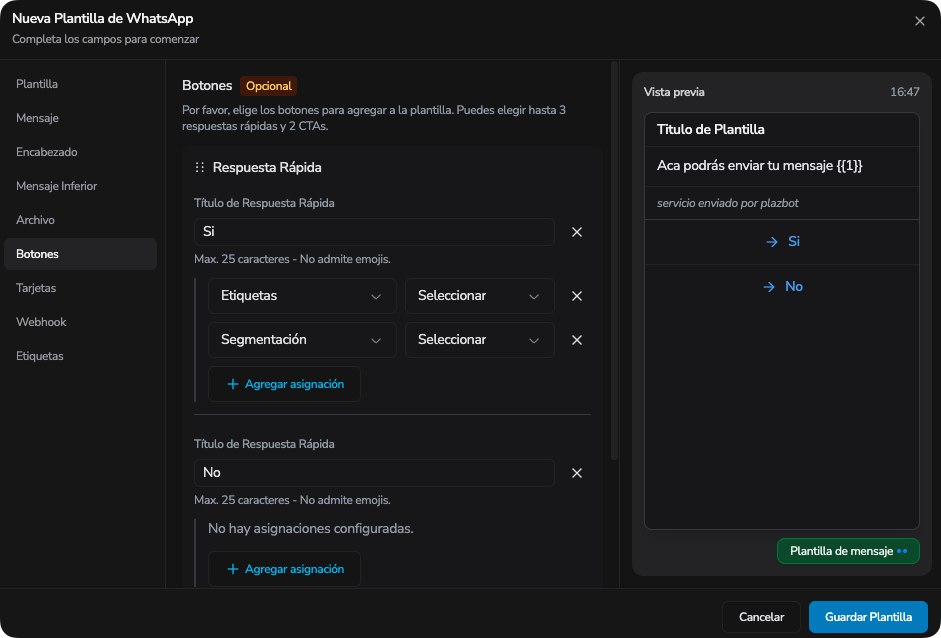Go to the Mensaje section
Image resolution: width=941 pixels, height=638 pixels.
(80, 118)
